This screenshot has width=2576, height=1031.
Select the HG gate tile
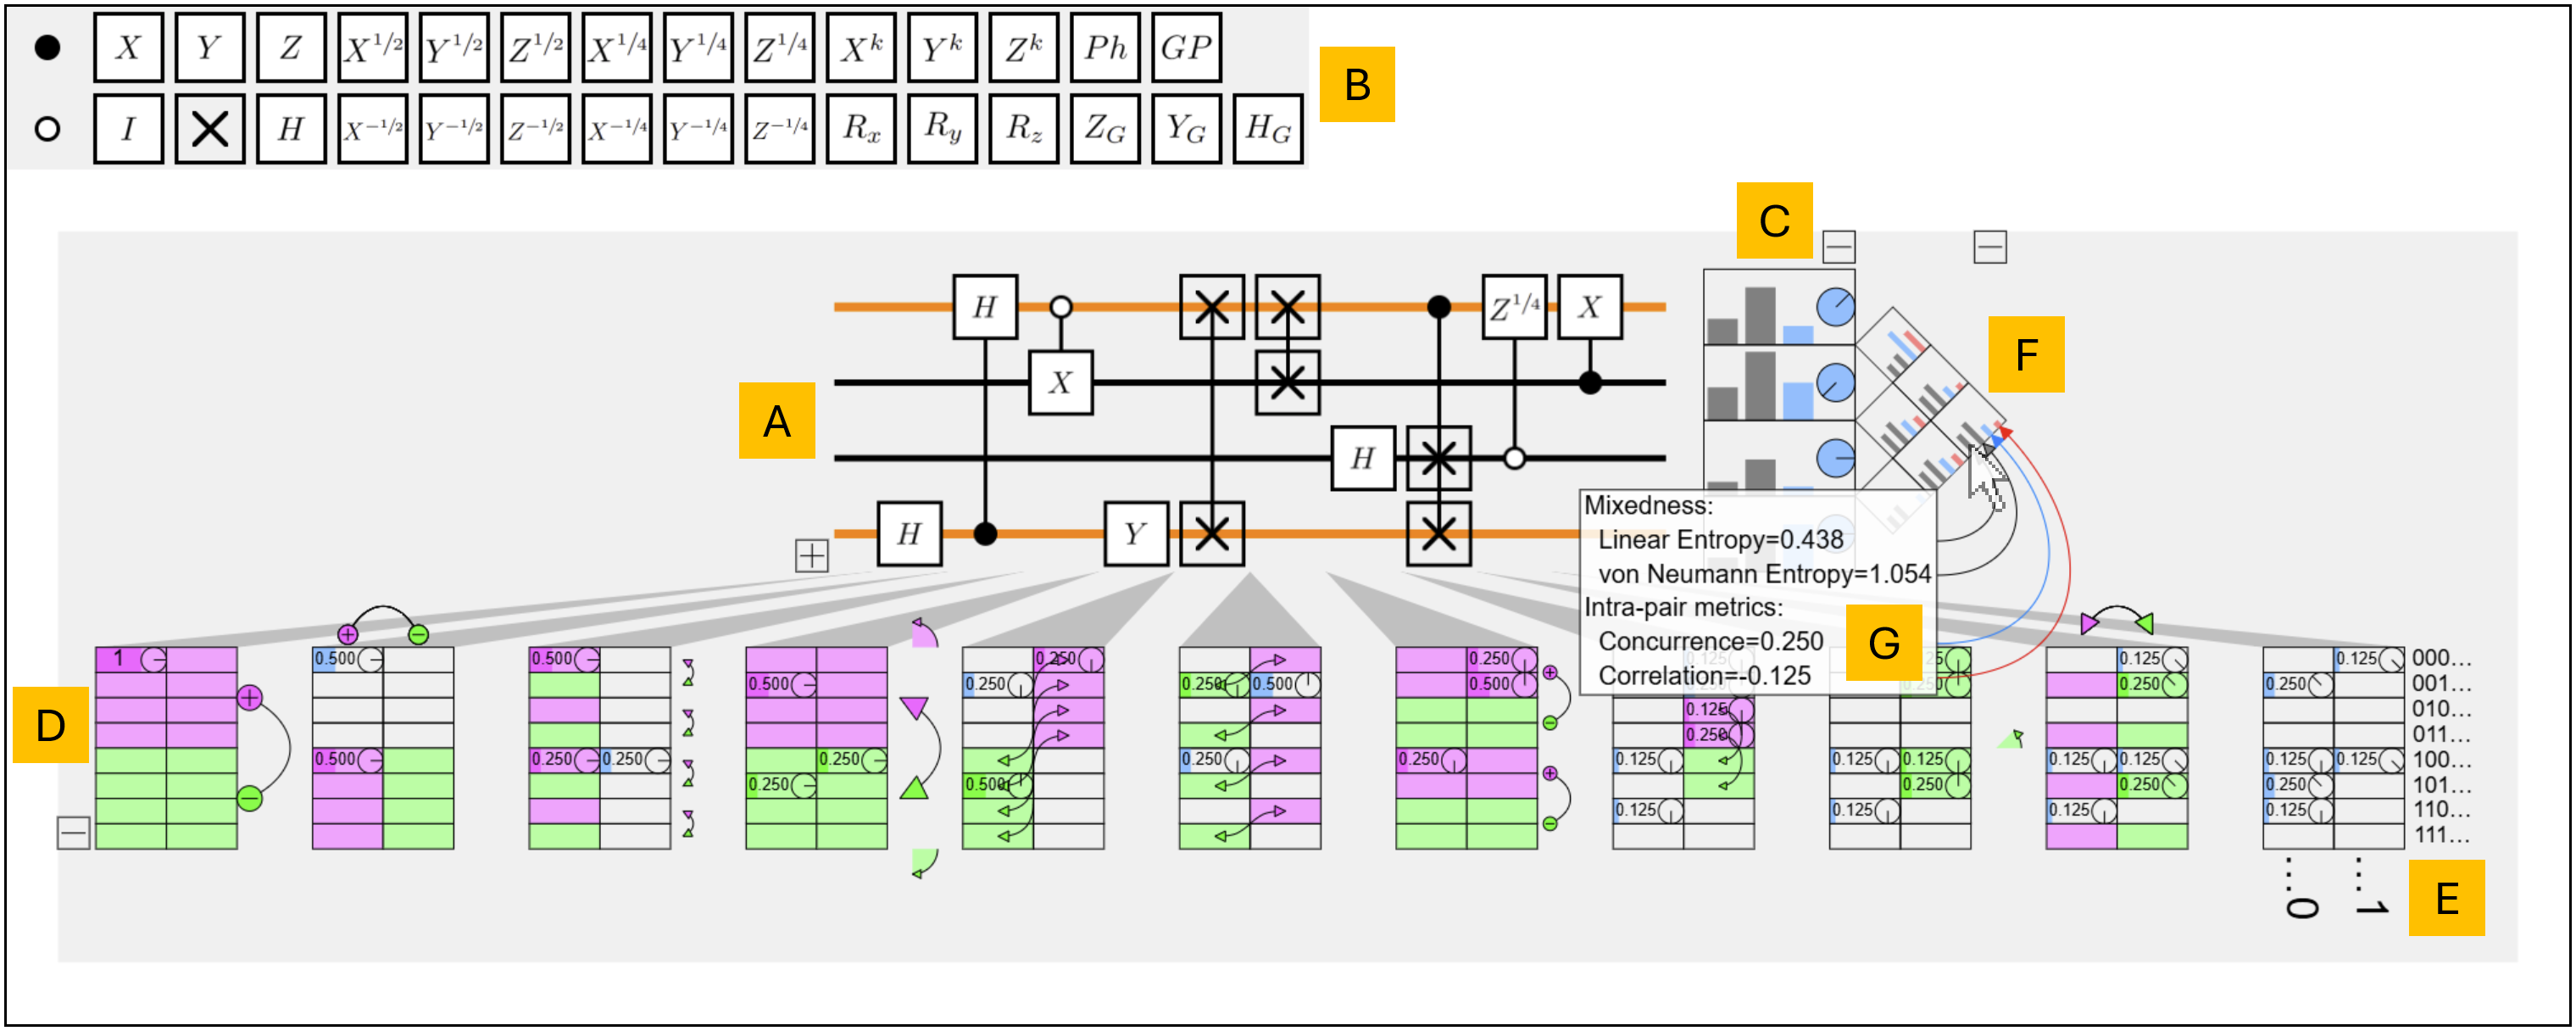tap(1267, 128)
